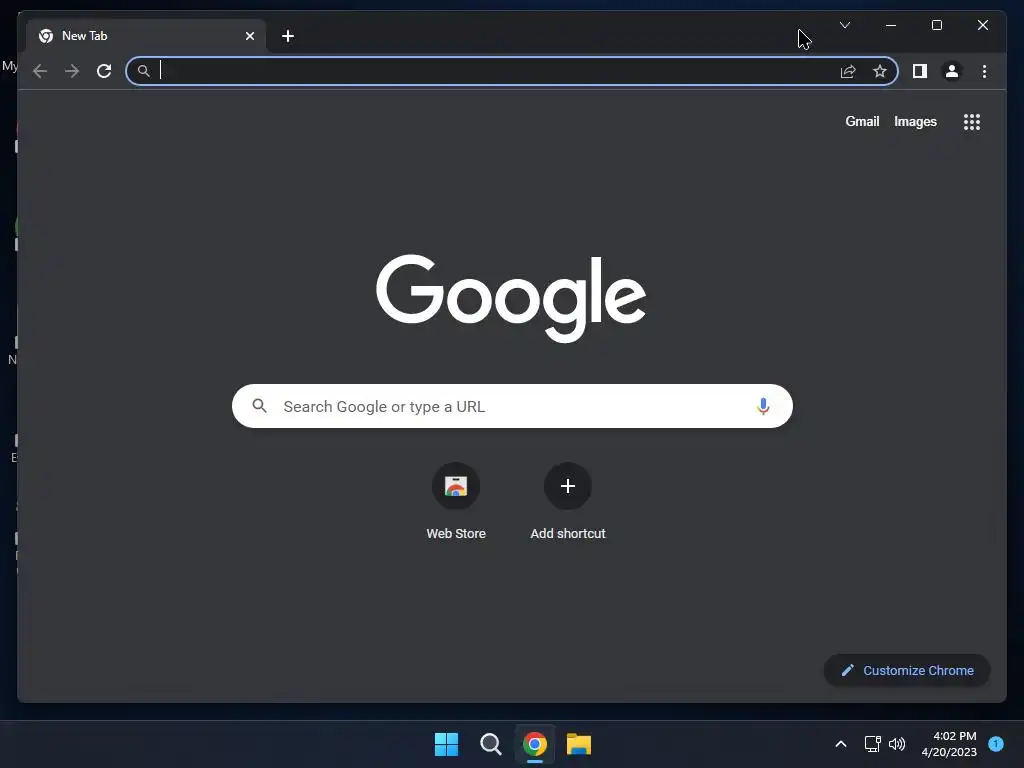Screen dimensions: 1024x768
Task: Show hidden system tray icons
Action: pyautogui.click(x=840, y=744)
